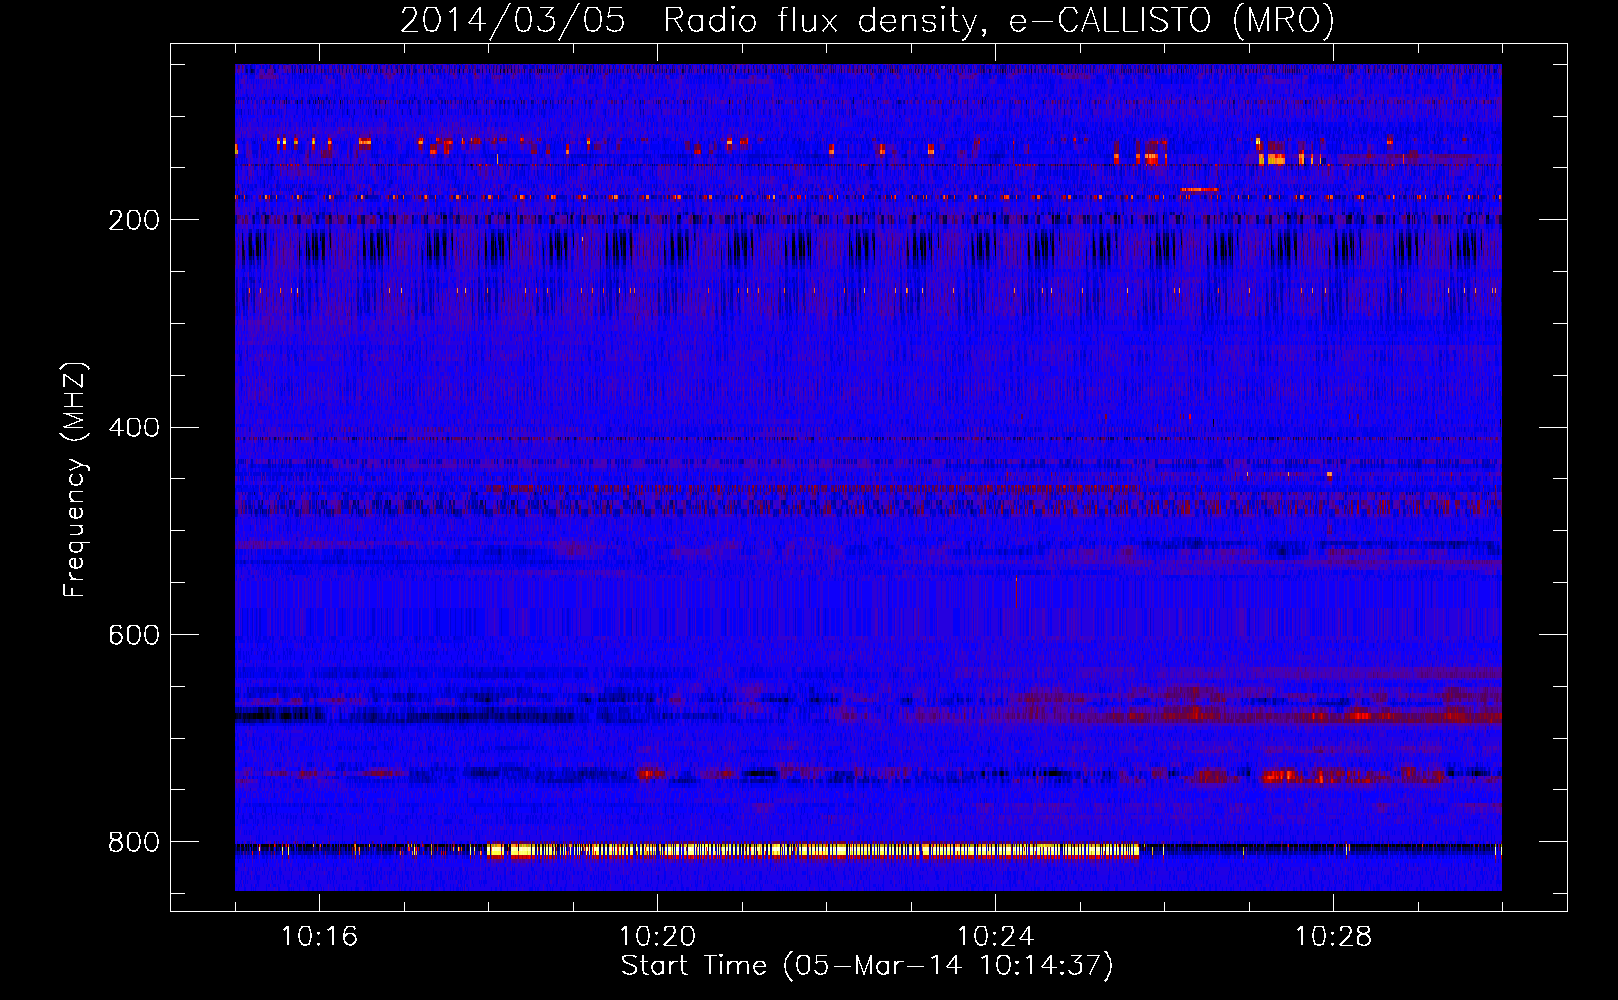Click the 400 frequency tick label

point(134,427)
